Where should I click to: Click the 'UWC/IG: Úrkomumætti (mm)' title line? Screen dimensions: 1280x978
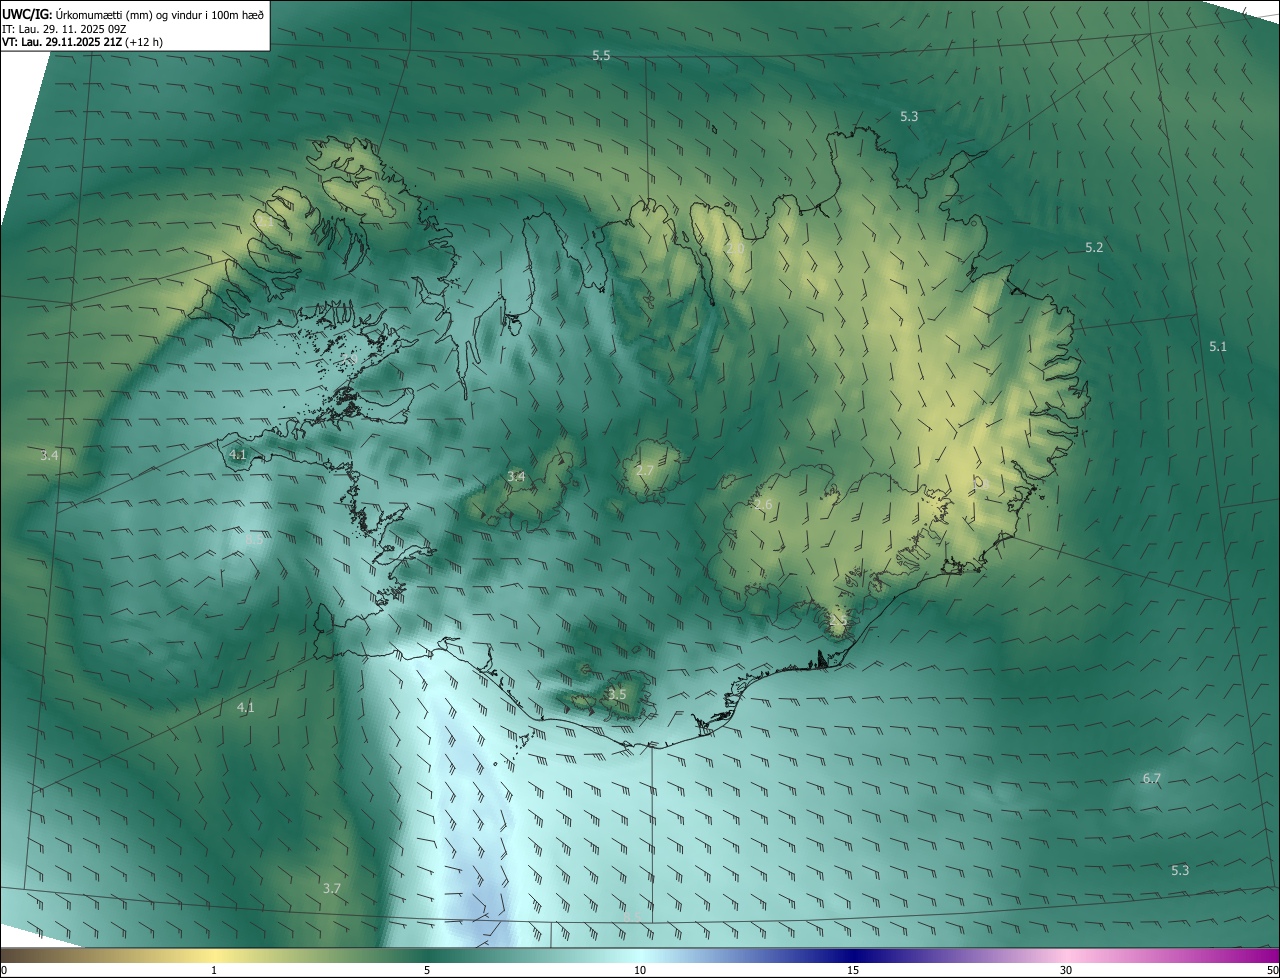pos(133,13)
